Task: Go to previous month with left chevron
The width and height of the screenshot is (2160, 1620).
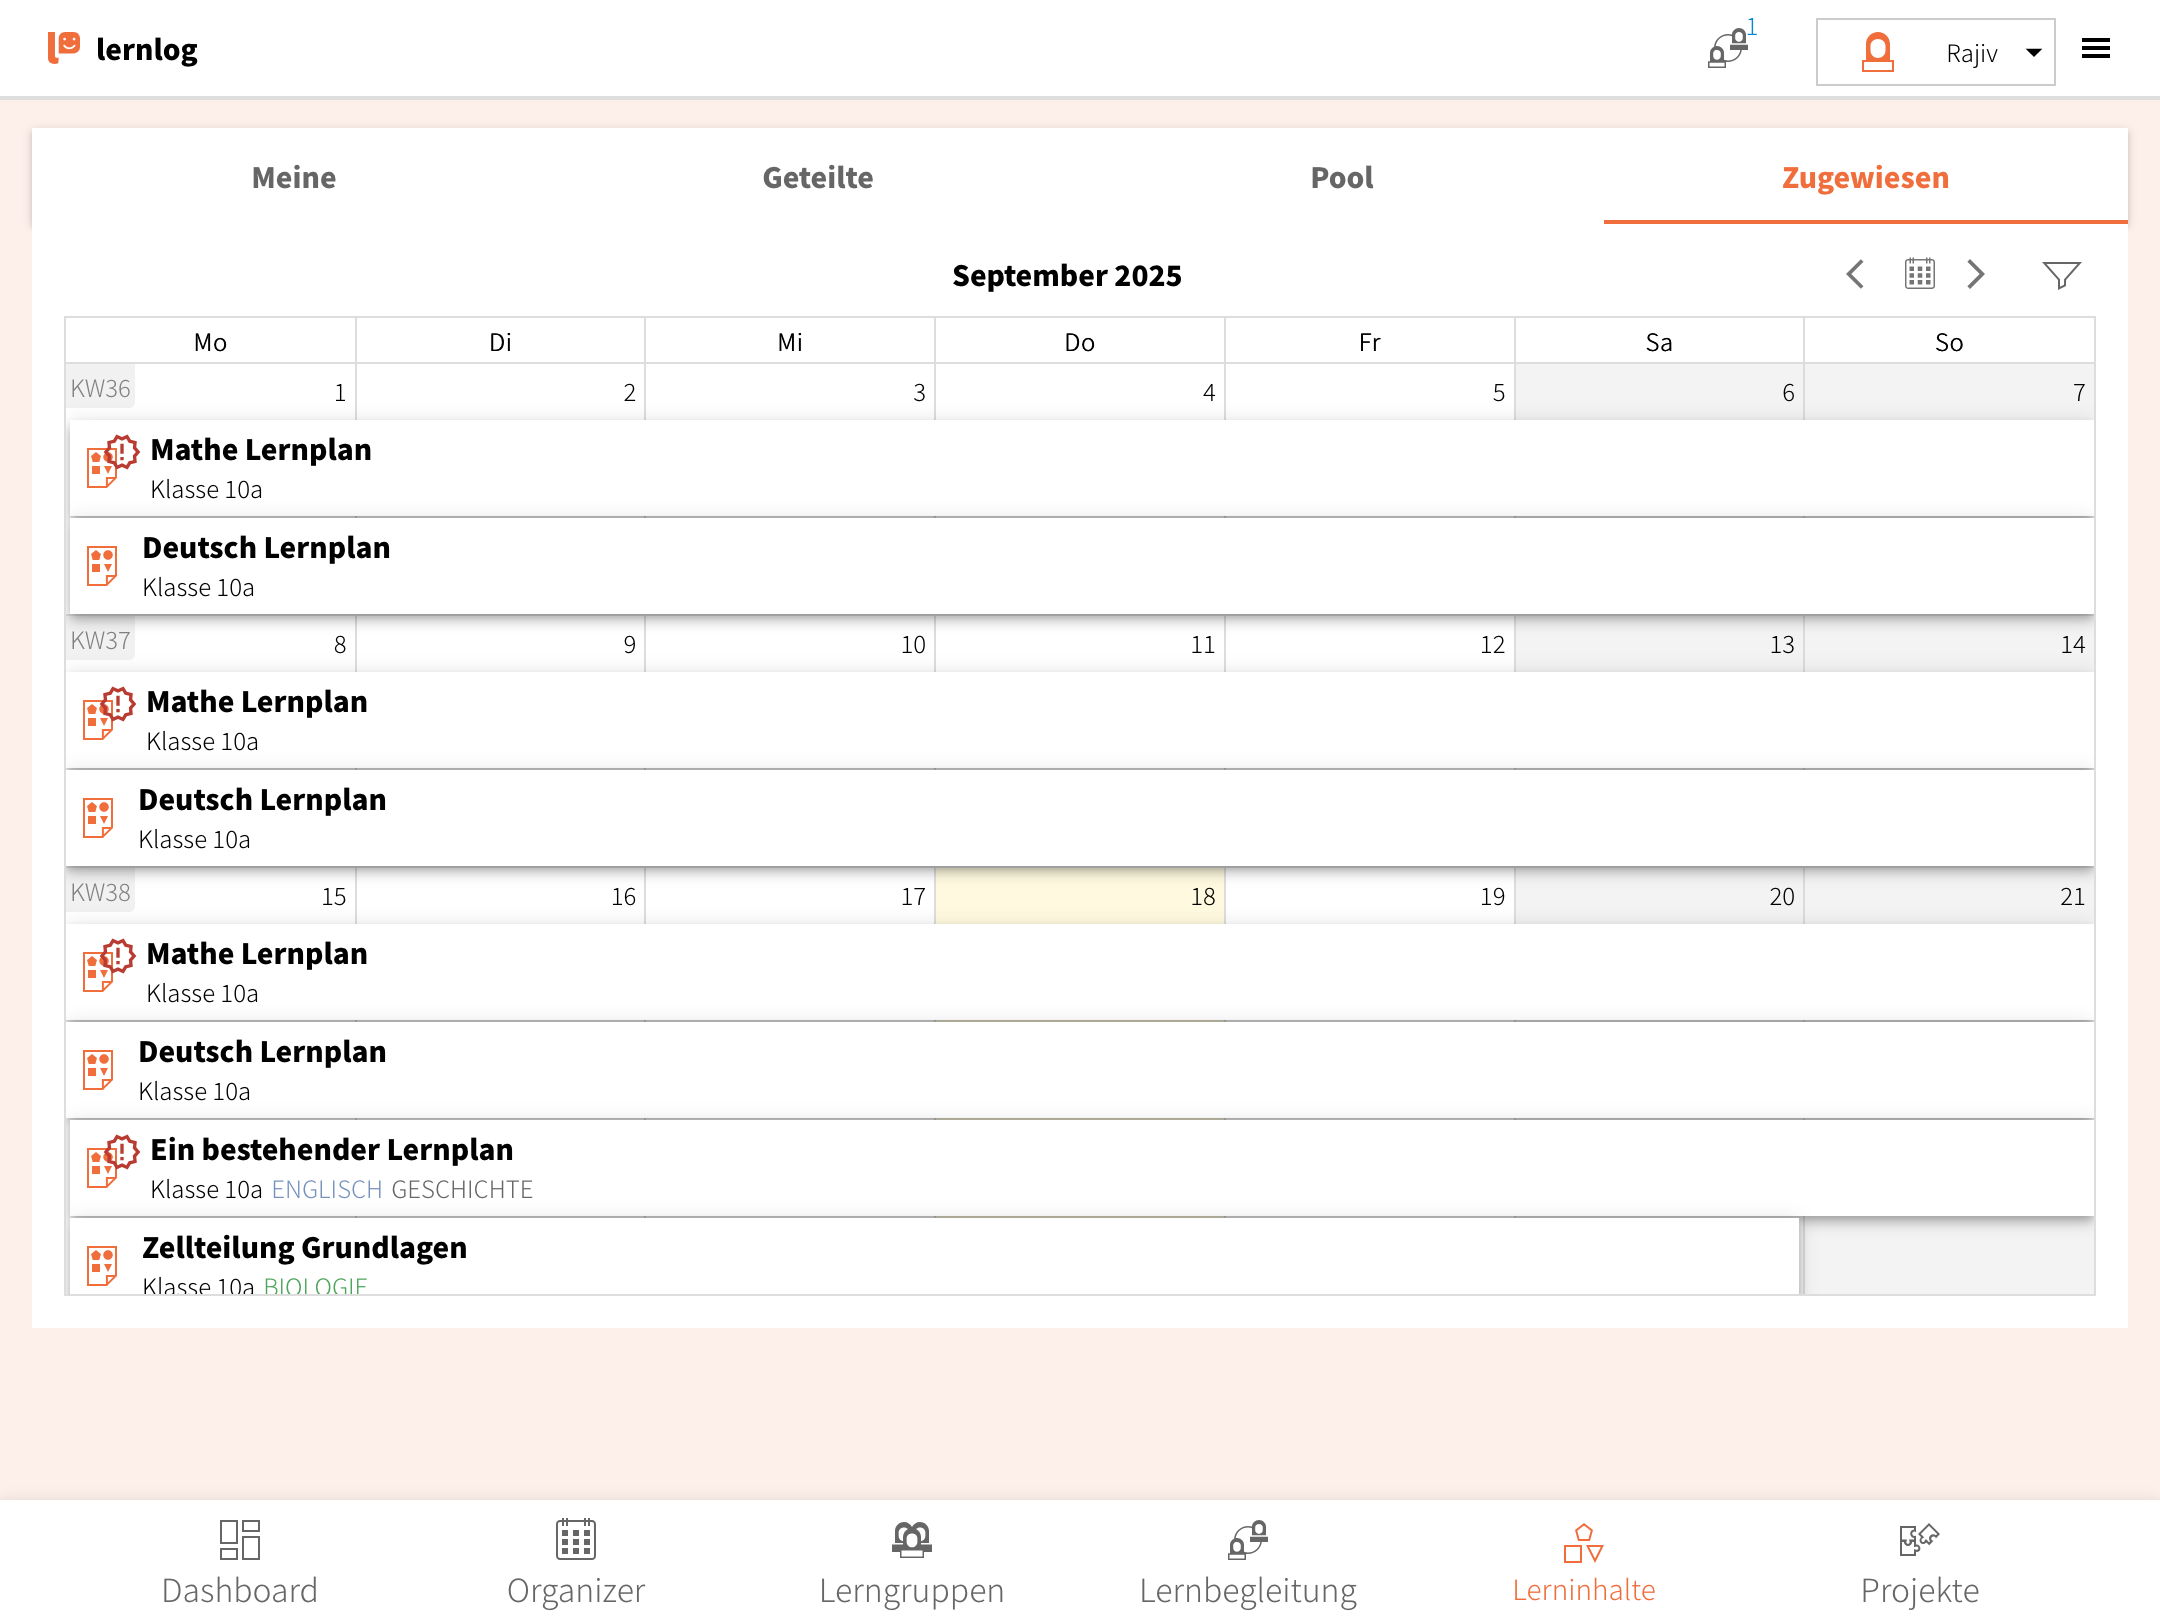Action: pyautogui.click(x=1856, y=274)
